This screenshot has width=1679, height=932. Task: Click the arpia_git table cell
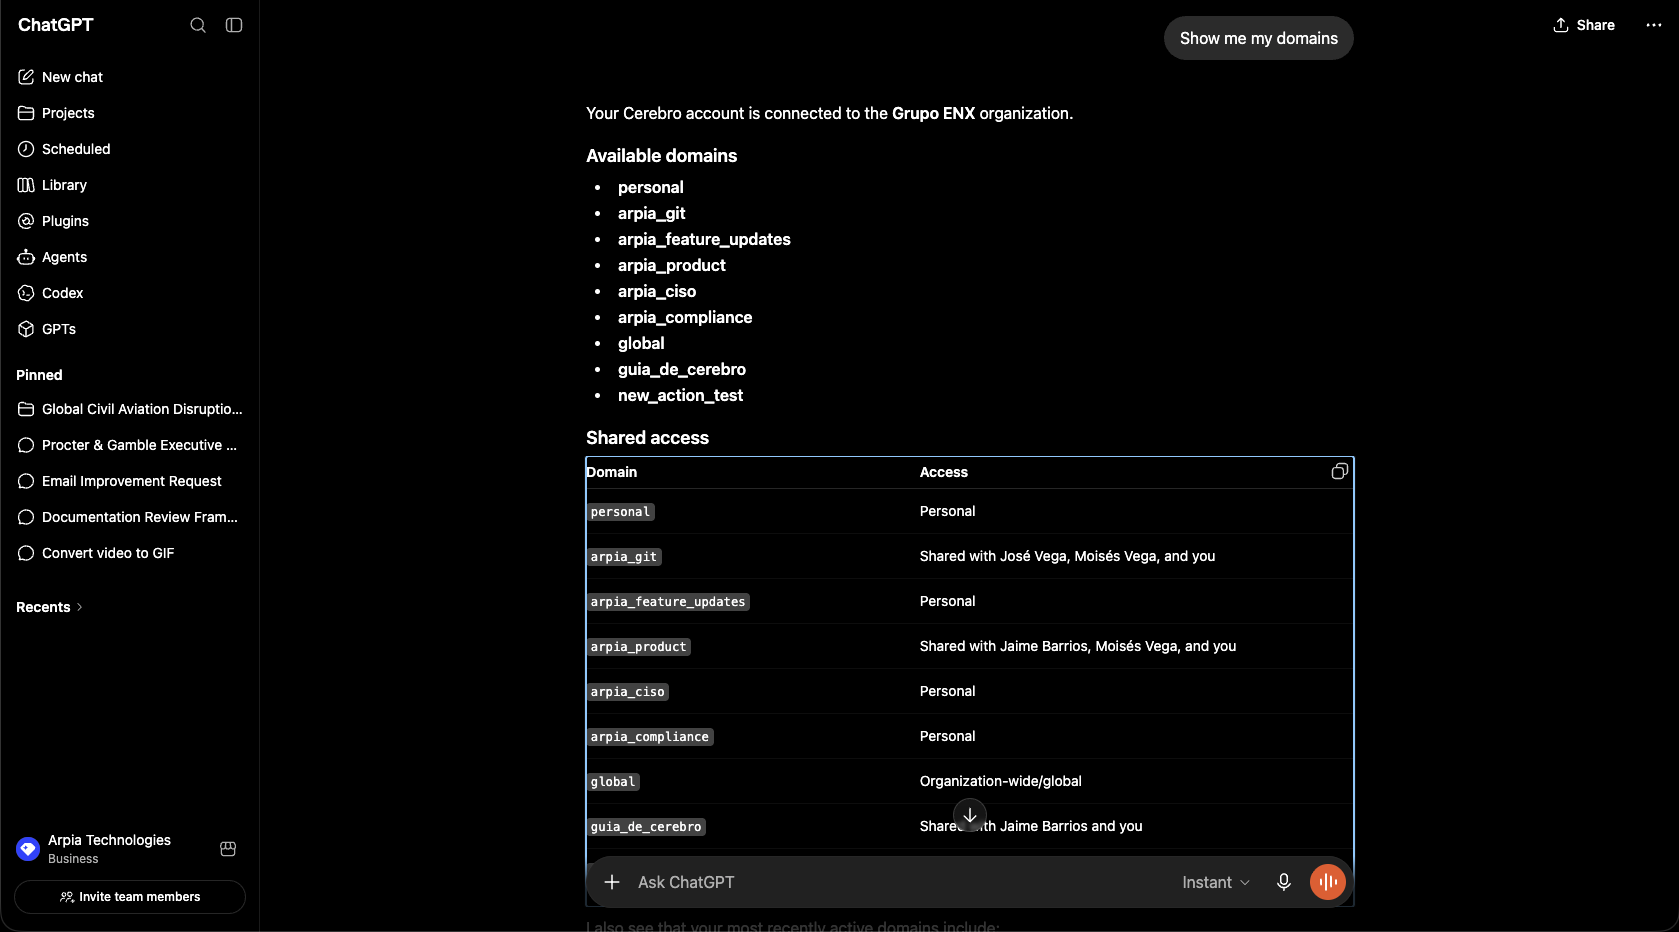pyautogui.click(x=624, y=557)
